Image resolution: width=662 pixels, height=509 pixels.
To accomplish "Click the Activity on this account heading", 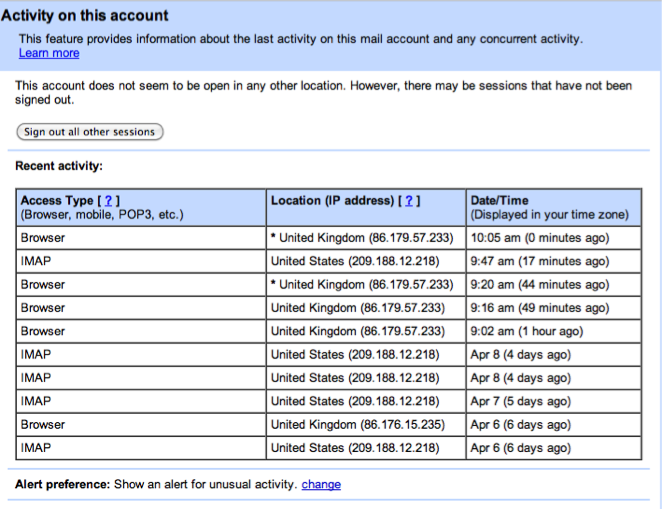I will click(x=85, y=16).
